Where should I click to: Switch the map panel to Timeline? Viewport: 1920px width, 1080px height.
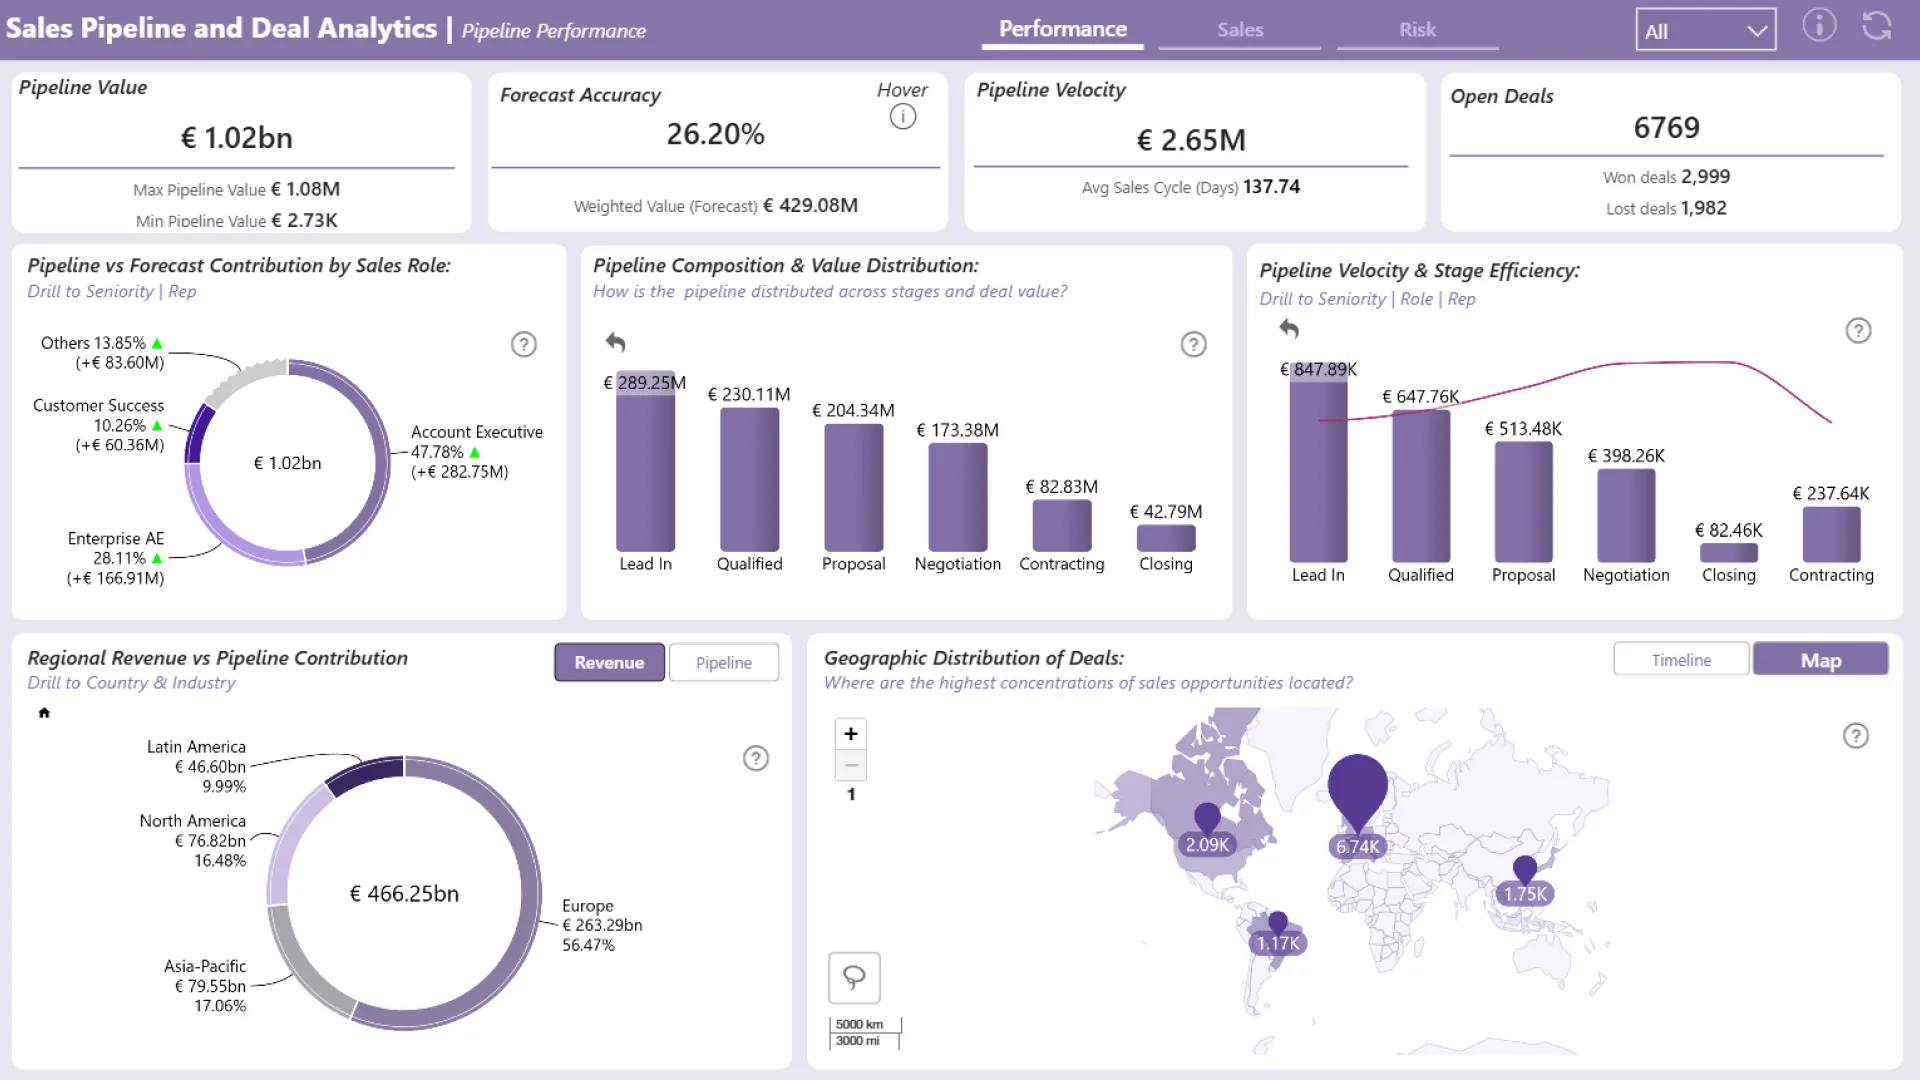point(1680,660)
